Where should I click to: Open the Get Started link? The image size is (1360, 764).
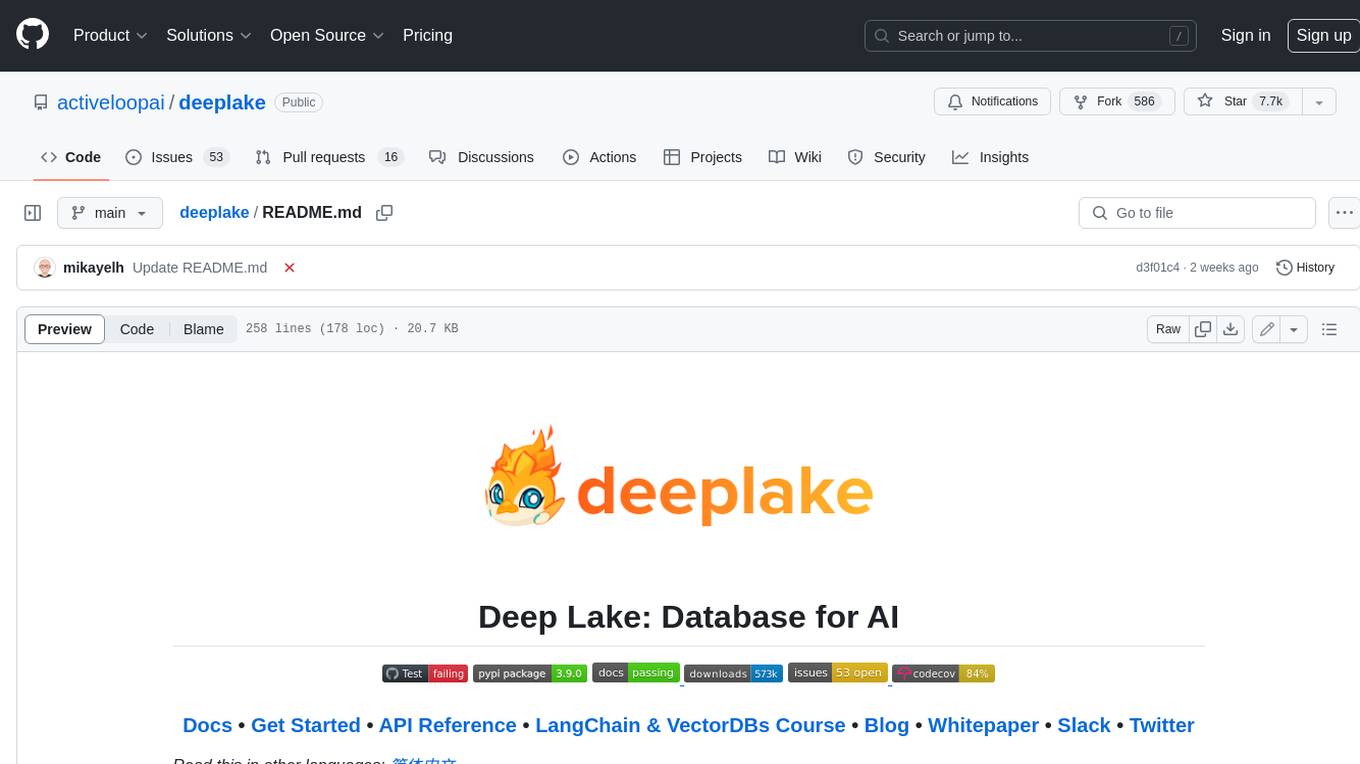pyautogui.click(x=305, y=725)
